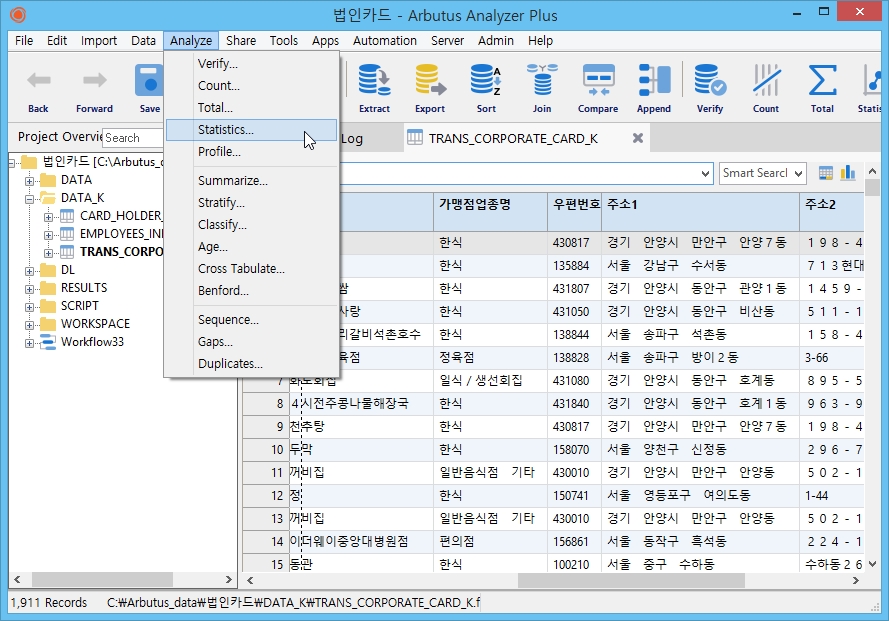Choose Profile... from Analyze menu
Screen dimensions: 889x621
(x=251, y=152)
